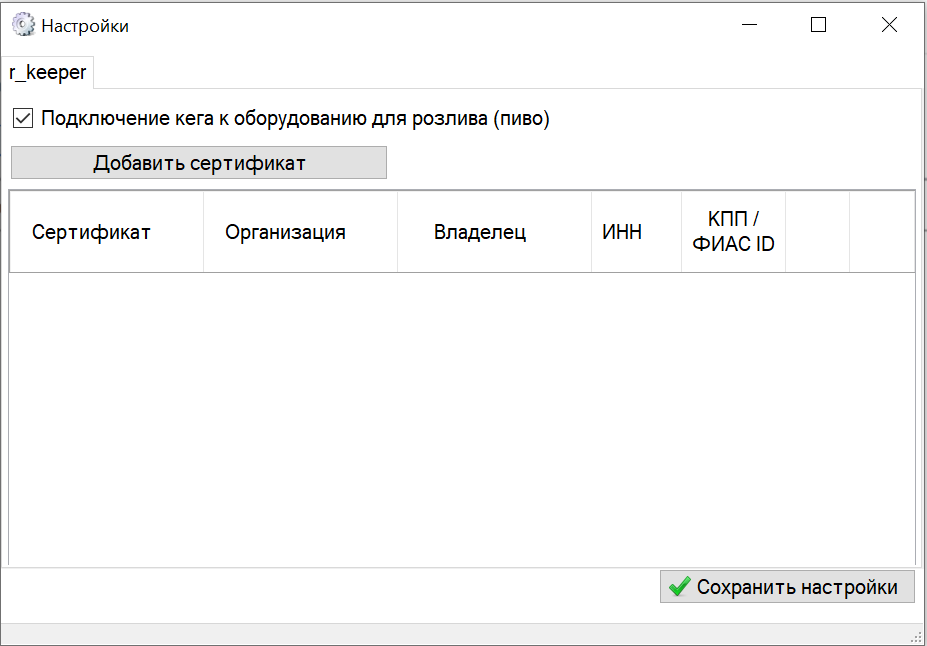Click Сохранить настройки to save settings
This screenshot has width=927, height=646.
pos(787,587)
